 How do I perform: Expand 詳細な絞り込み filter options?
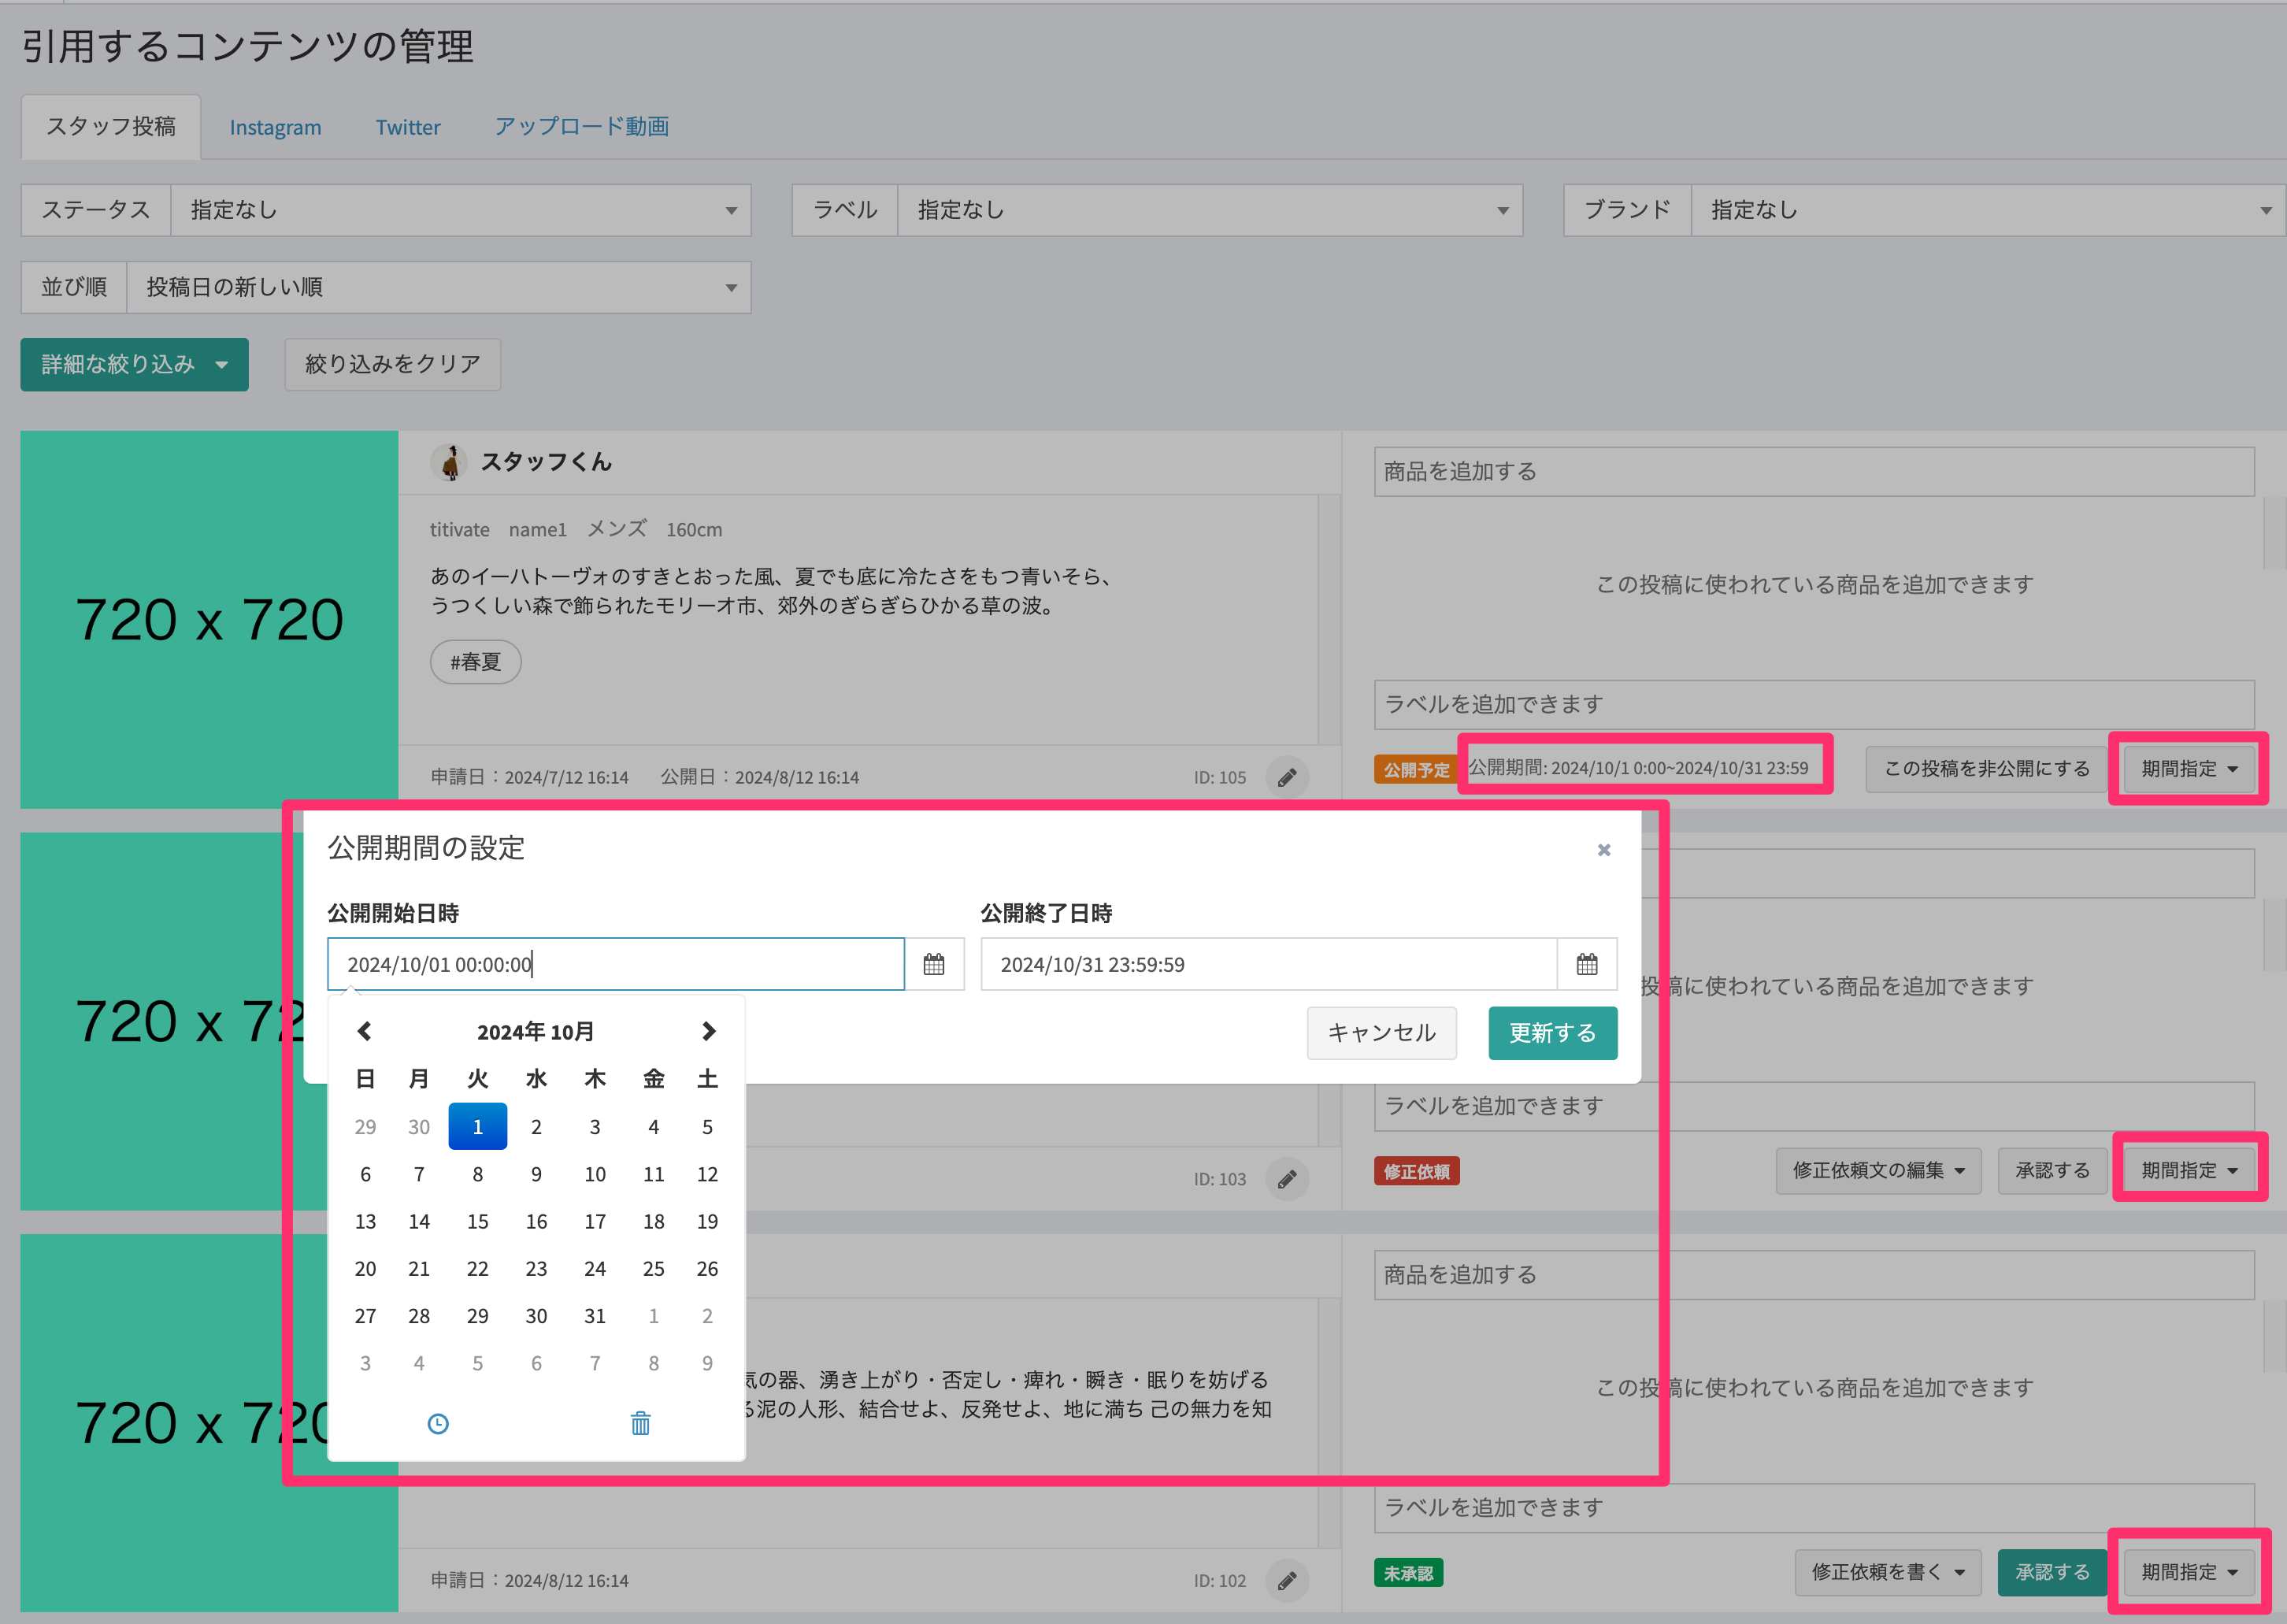click(134, 365)
